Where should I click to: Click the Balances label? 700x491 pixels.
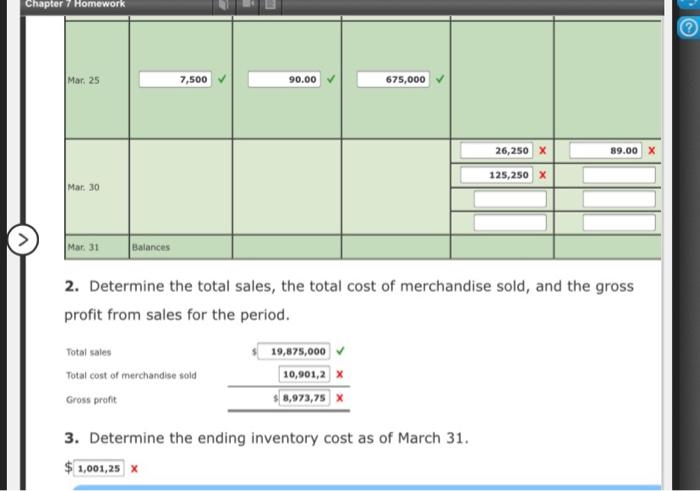pos(151,247)
